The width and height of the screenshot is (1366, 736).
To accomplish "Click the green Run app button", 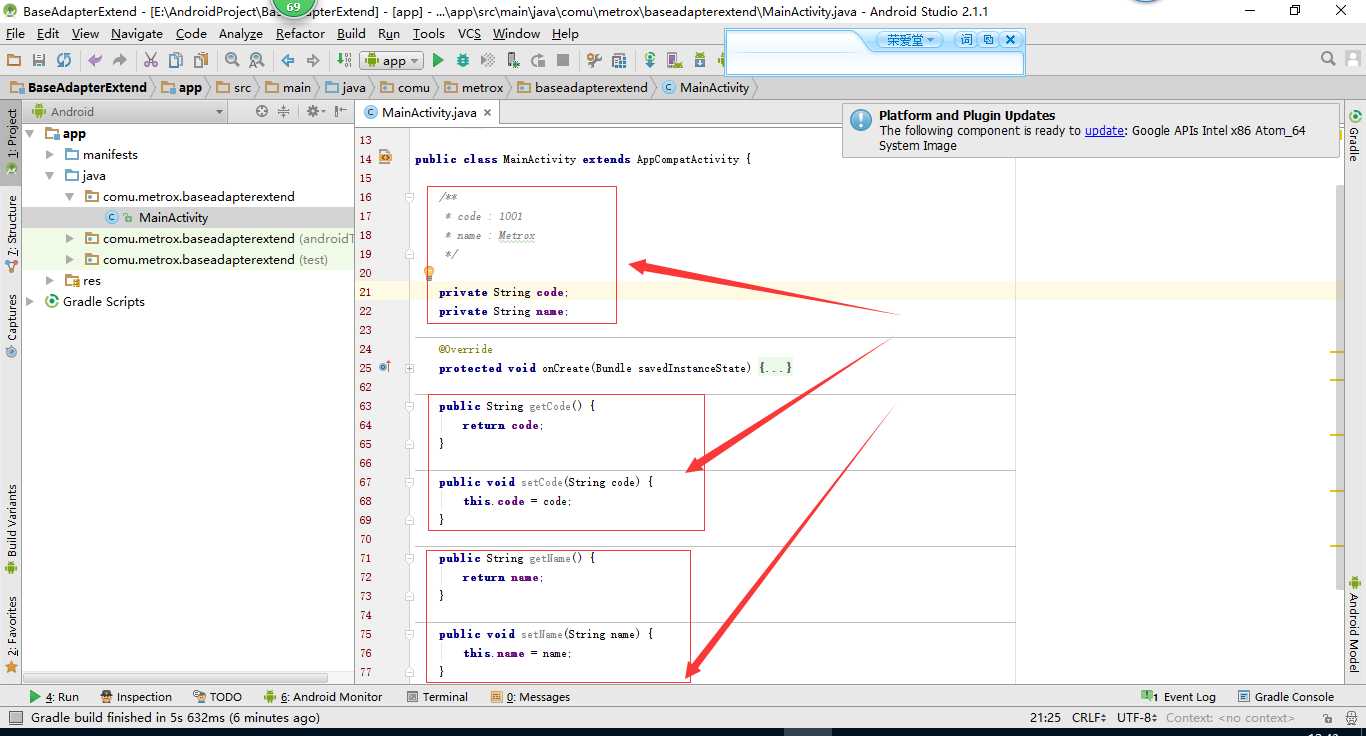I will point(438,60).
